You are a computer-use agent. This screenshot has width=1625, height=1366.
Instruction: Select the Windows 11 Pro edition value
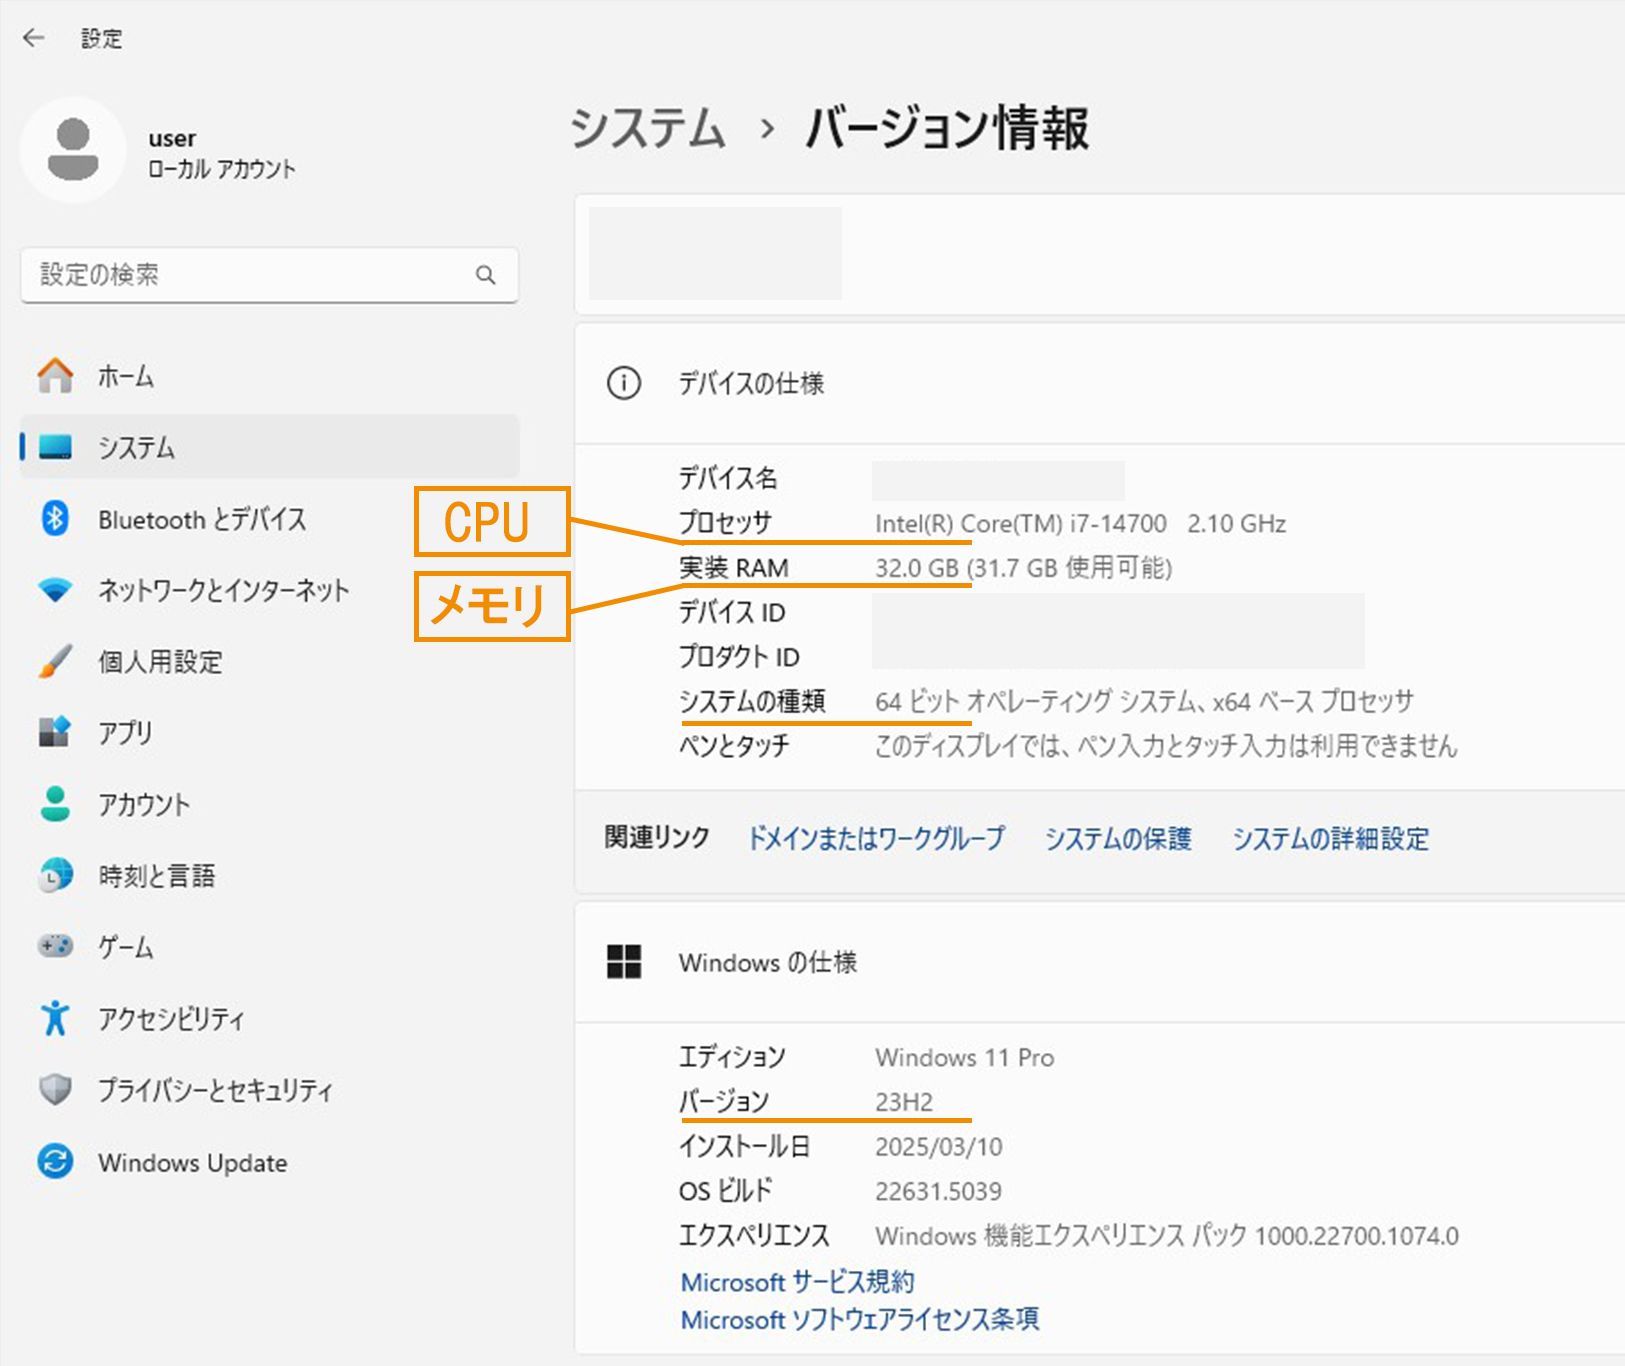tap(964, 1057)
